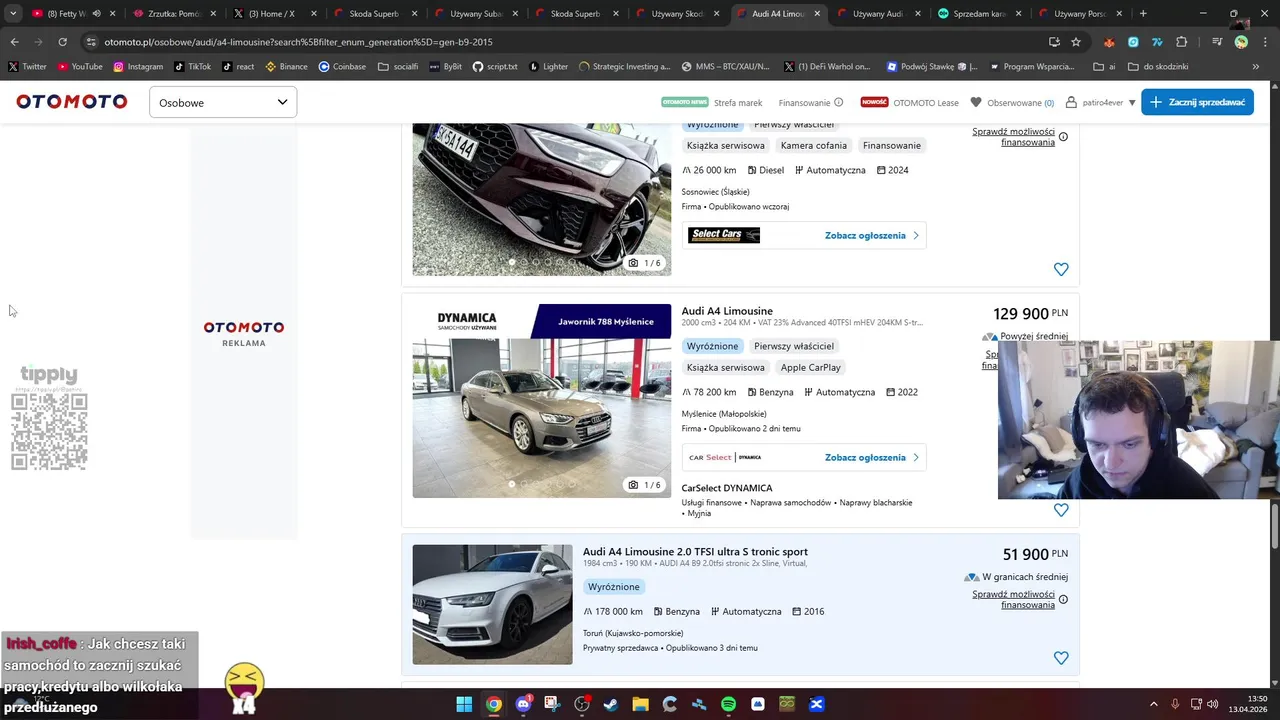Click the heart icon on the 2024 Diesel listing

[x=1061, y=269]
